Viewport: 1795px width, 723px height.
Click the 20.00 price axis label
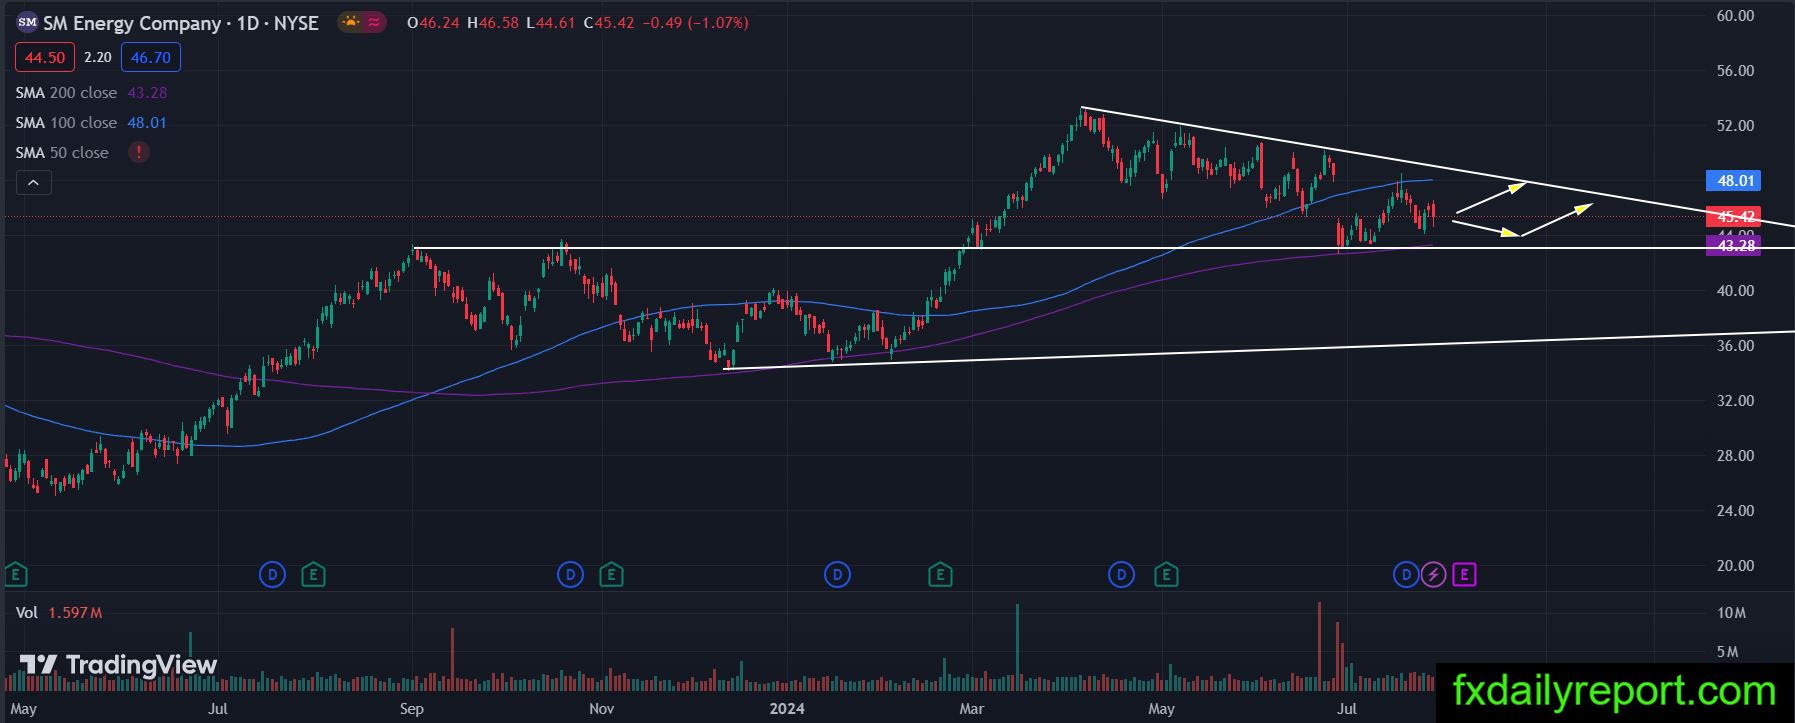tap(1736, 566)
